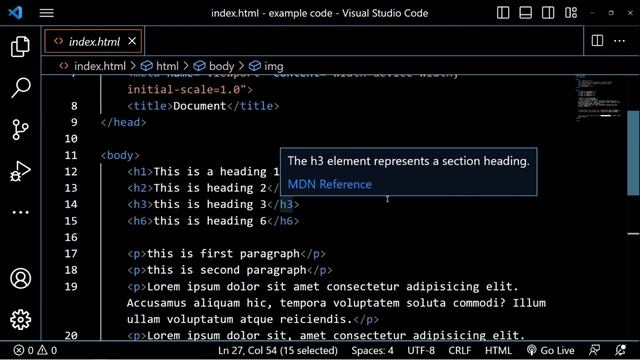Select the index.html editor tab
640x360 pixels.
(x=94, y=42)
